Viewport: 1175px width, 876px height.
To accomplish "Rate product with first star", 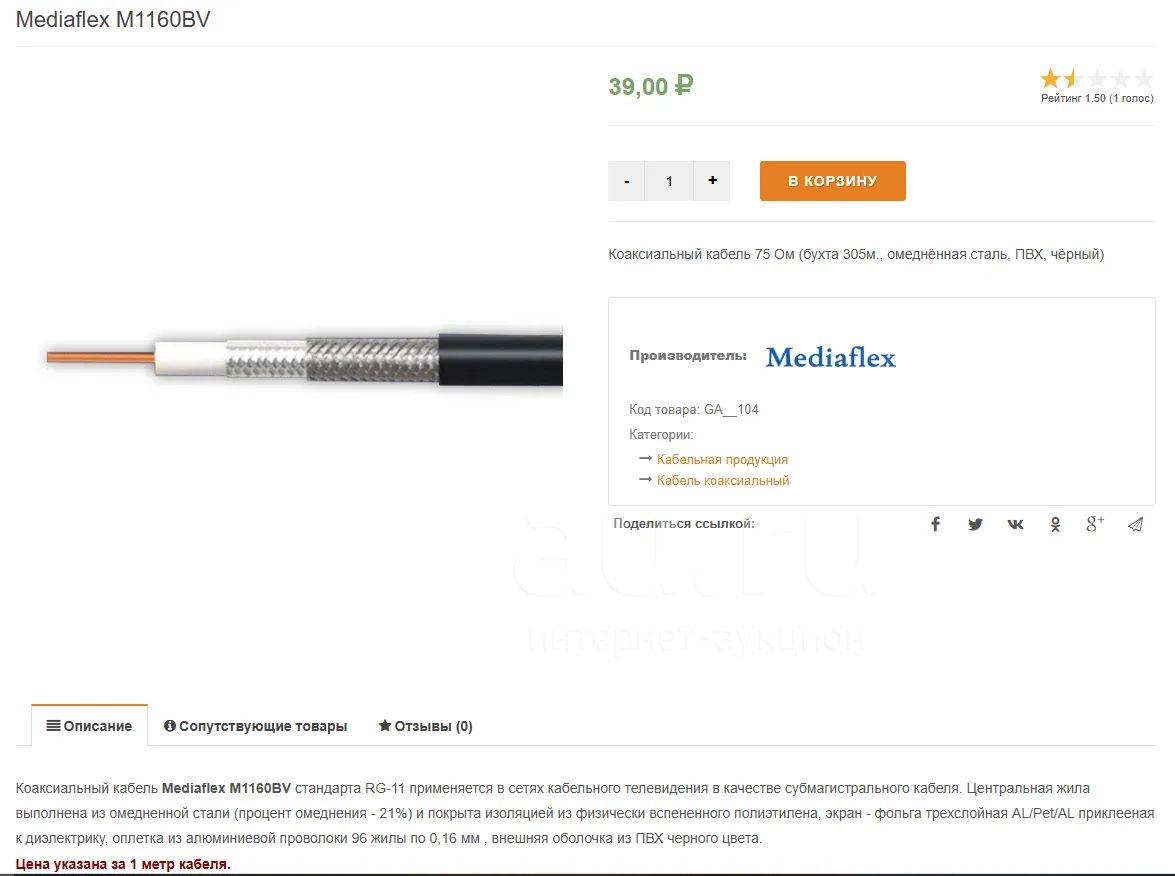I will pyautogui.click(x=1050, y=78).
